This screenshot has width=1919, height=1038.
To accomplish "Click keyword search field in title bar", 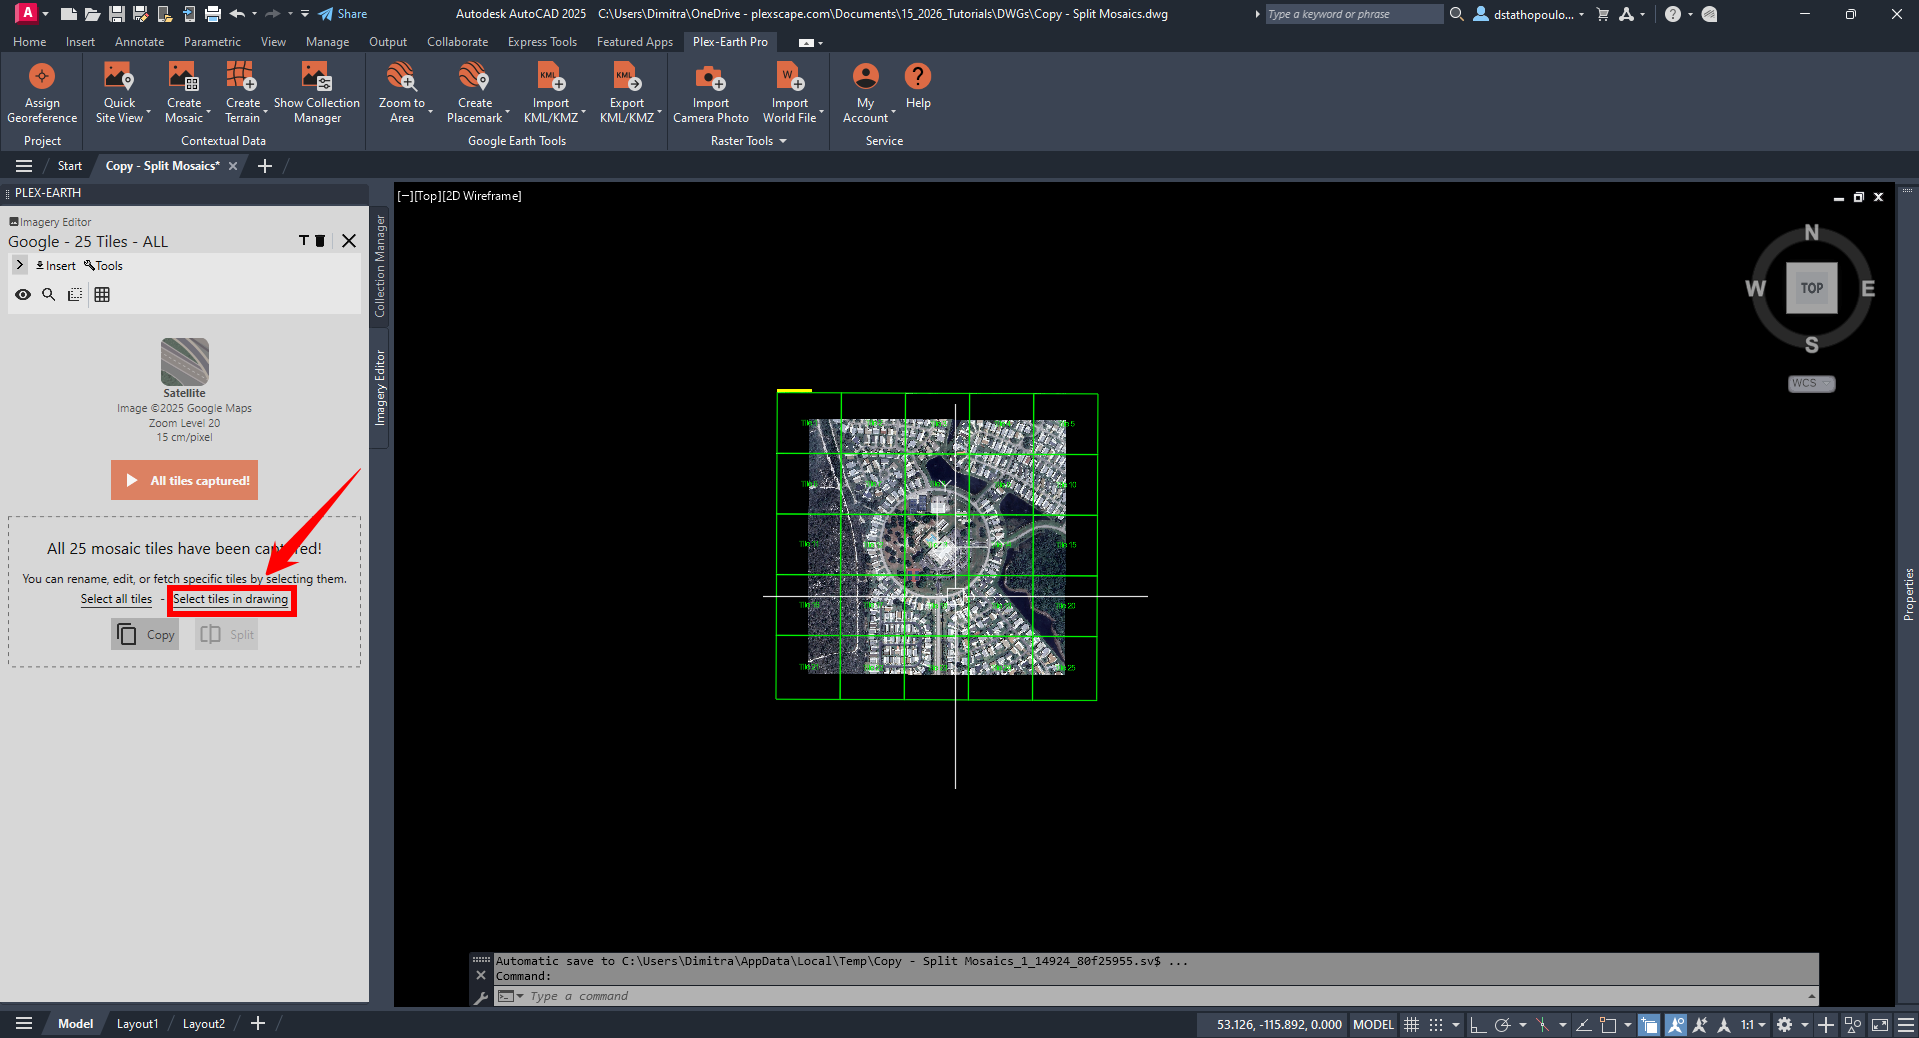I will coord(1354,14).
